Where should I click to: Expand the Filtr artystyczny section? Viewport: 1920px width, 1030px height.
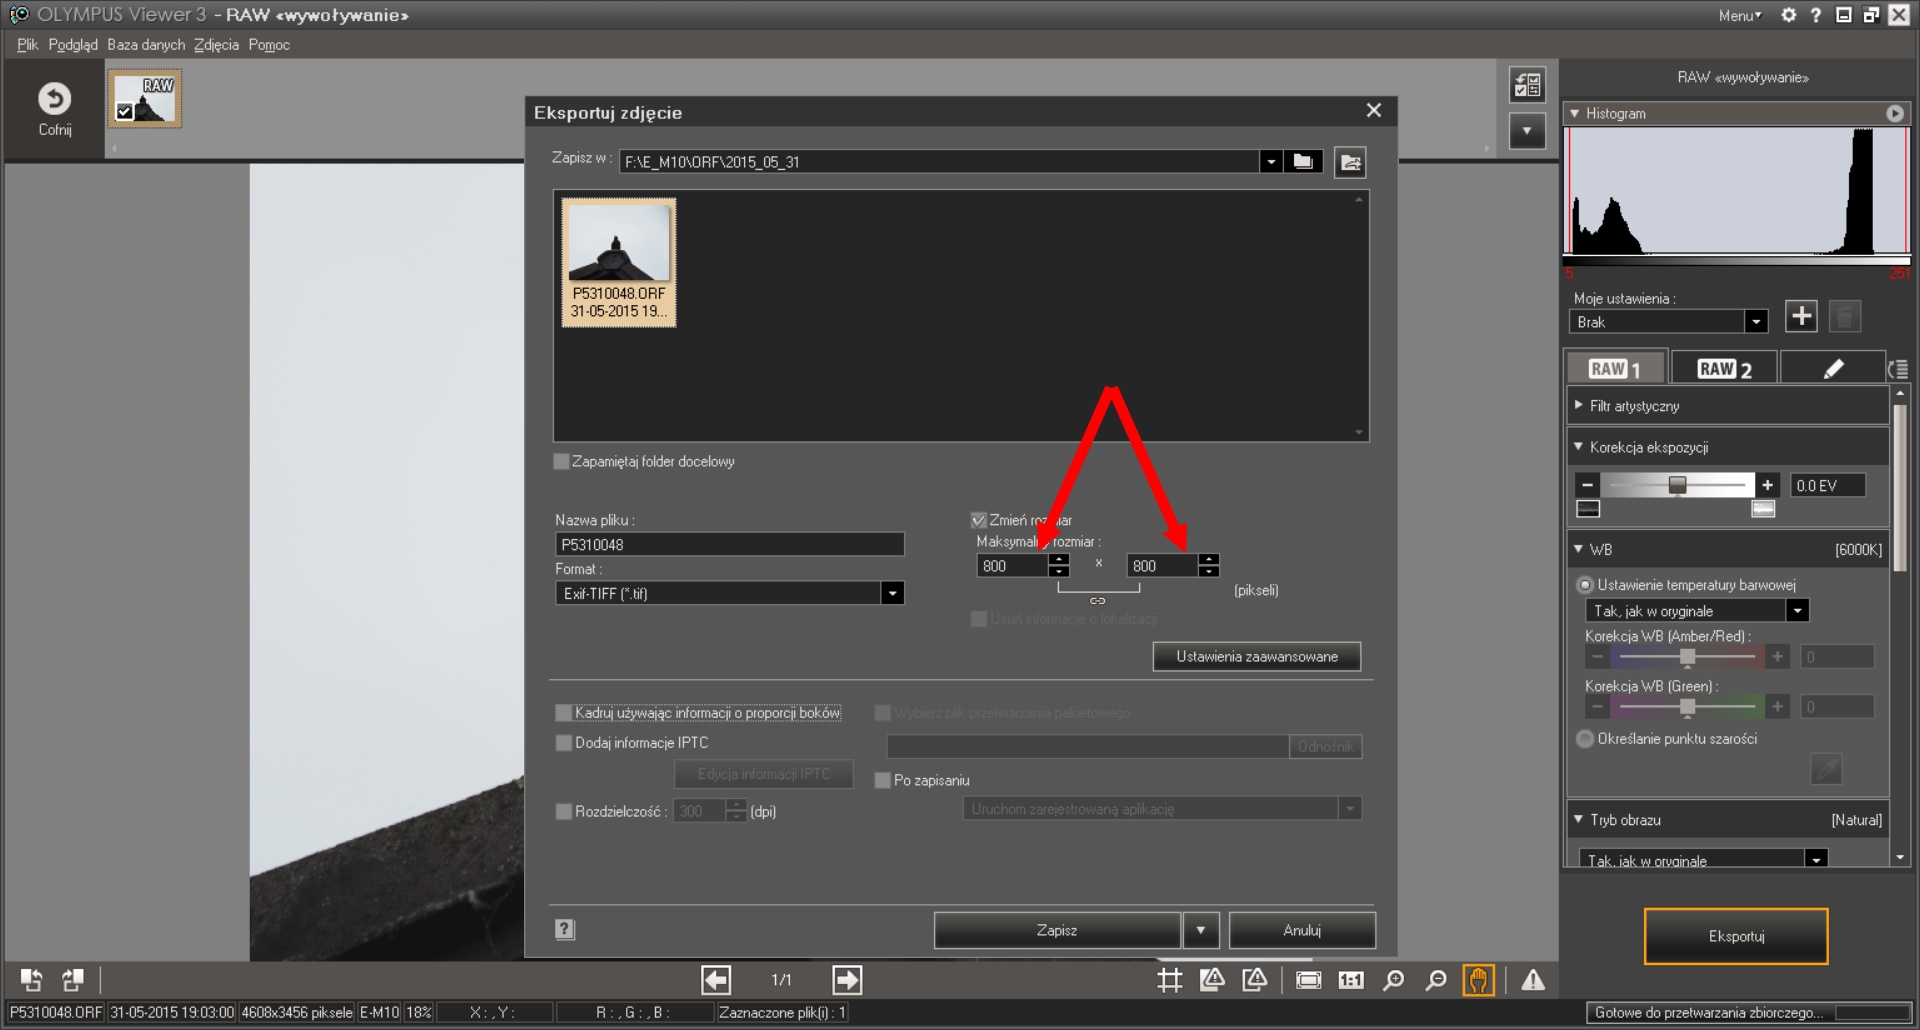[1579, 406]
